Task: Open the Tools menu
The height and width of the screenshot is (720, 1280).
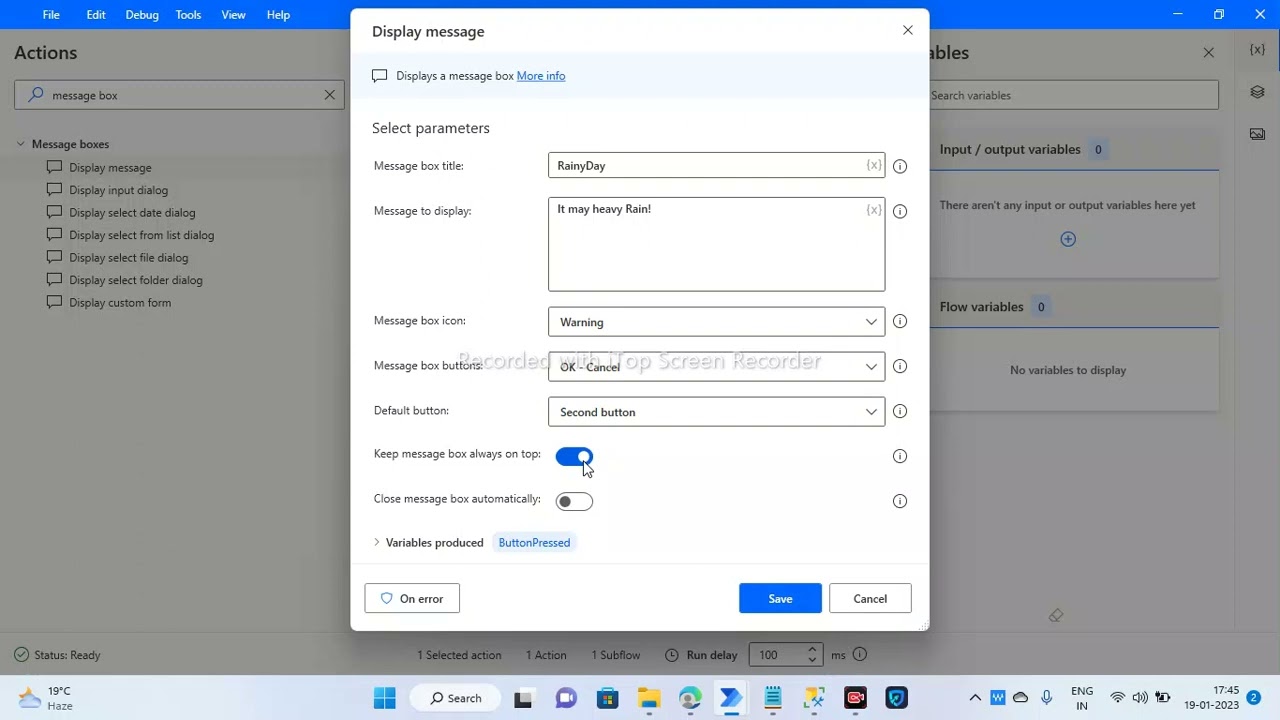Action: click(188, 15)
